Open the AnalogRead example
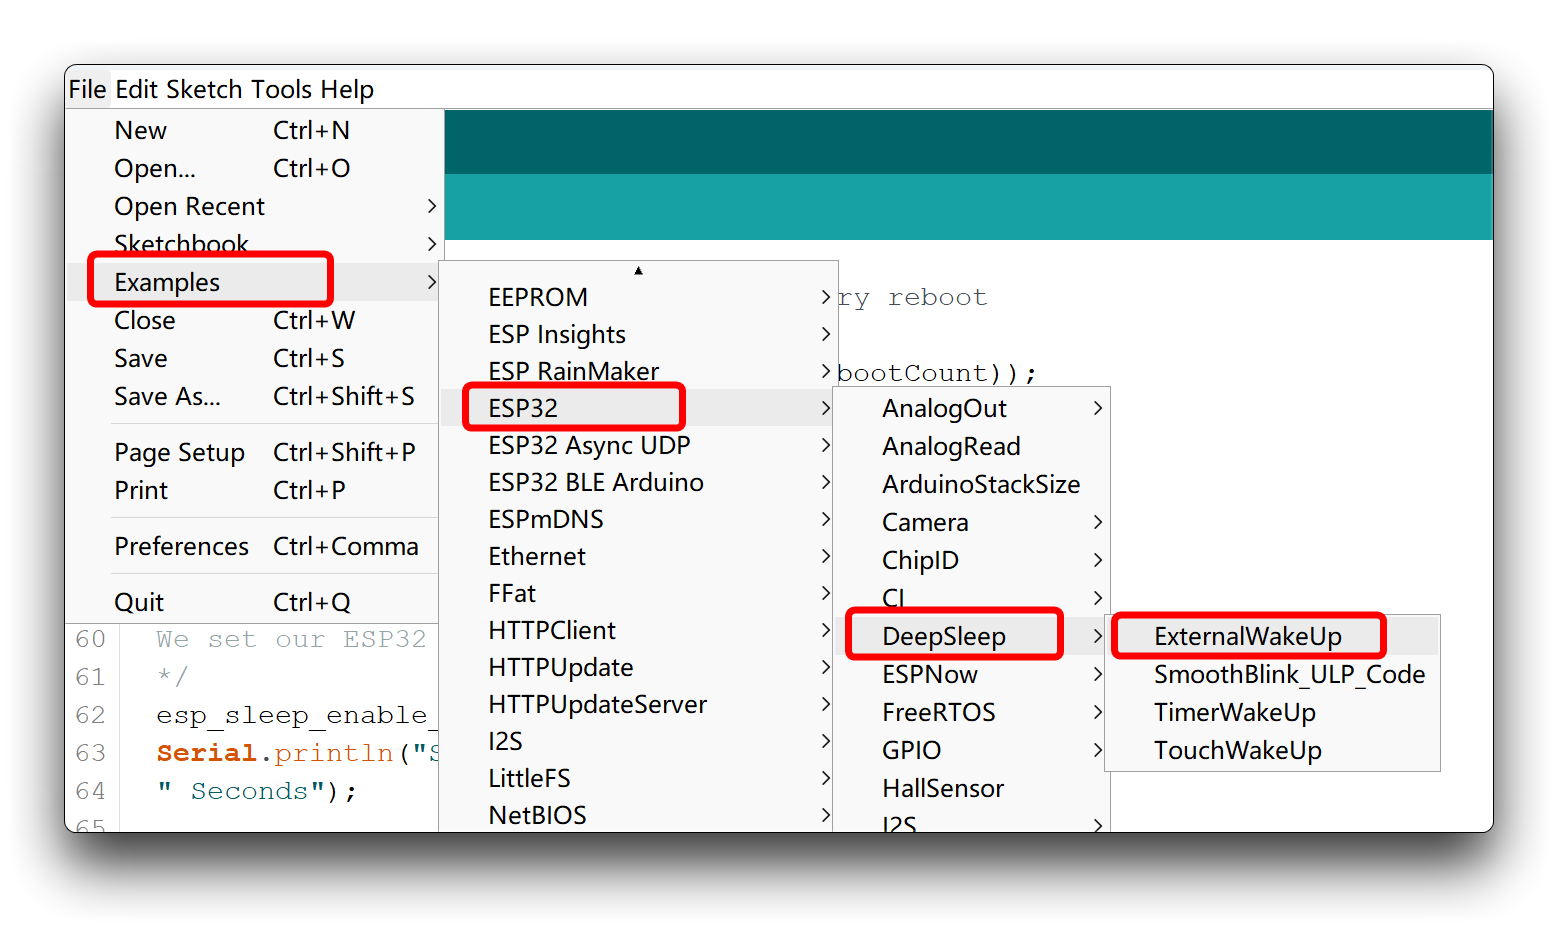 coord(972,446)
